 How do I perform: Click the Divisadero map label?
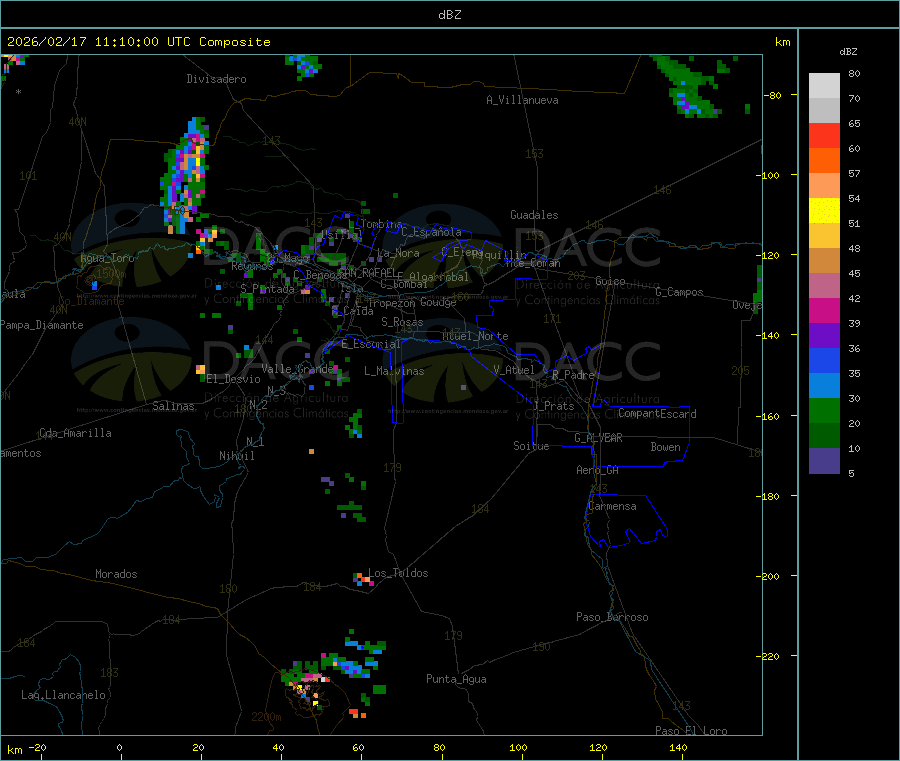[x=216, y=79]
